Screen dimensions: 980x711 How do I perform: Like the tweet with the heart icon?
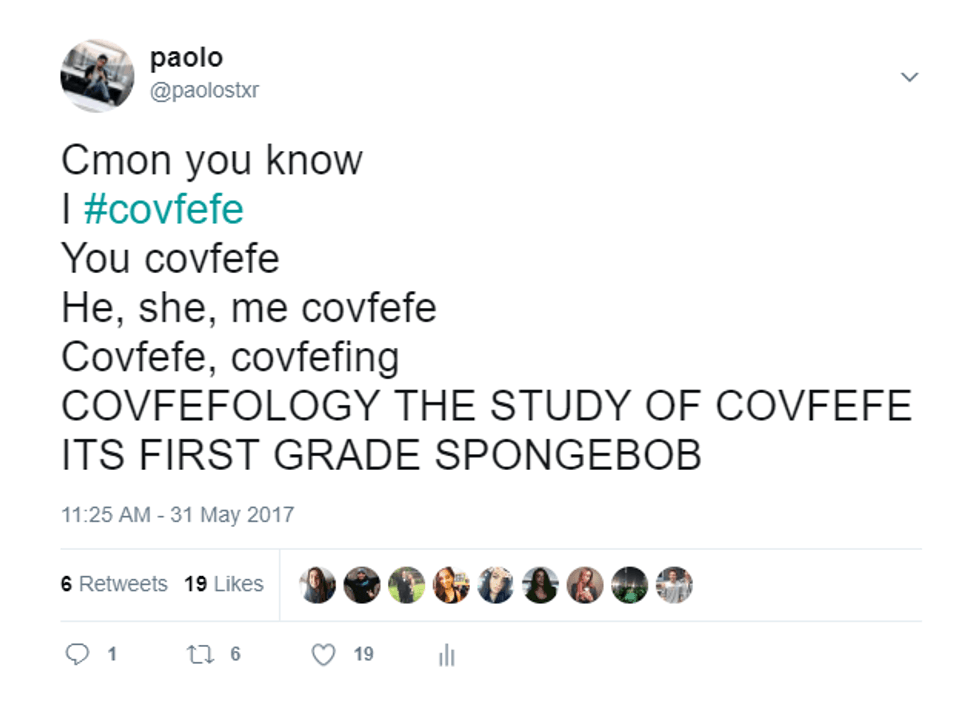point(323,654)
